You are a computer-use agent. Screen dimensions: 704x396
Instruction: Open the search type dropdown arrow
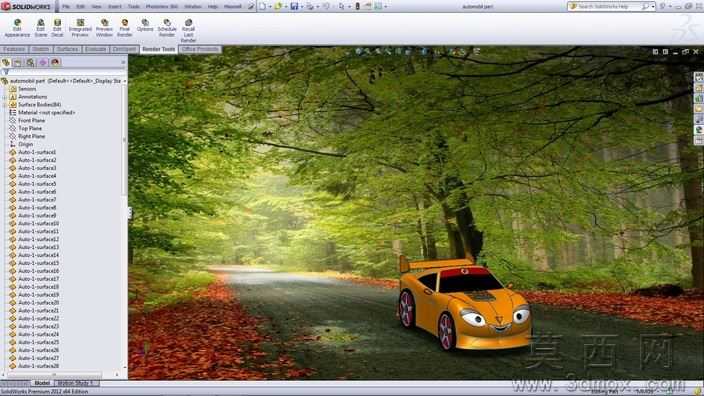pos(653,6)
